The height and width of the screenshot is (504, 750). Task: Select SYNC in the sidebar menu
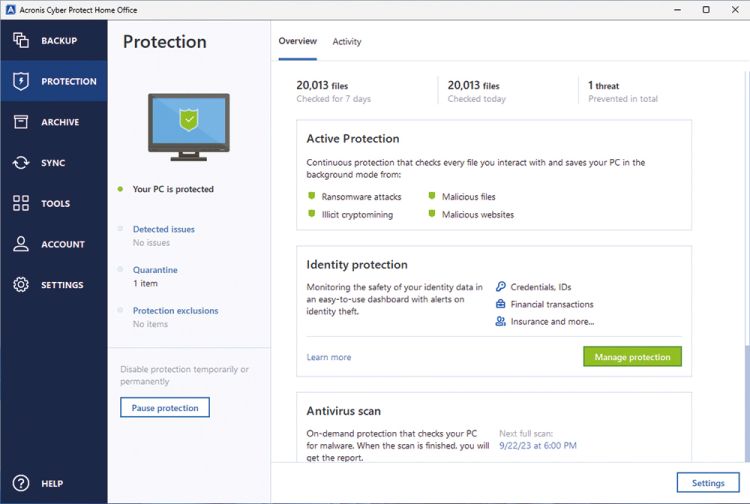[53, 163]
